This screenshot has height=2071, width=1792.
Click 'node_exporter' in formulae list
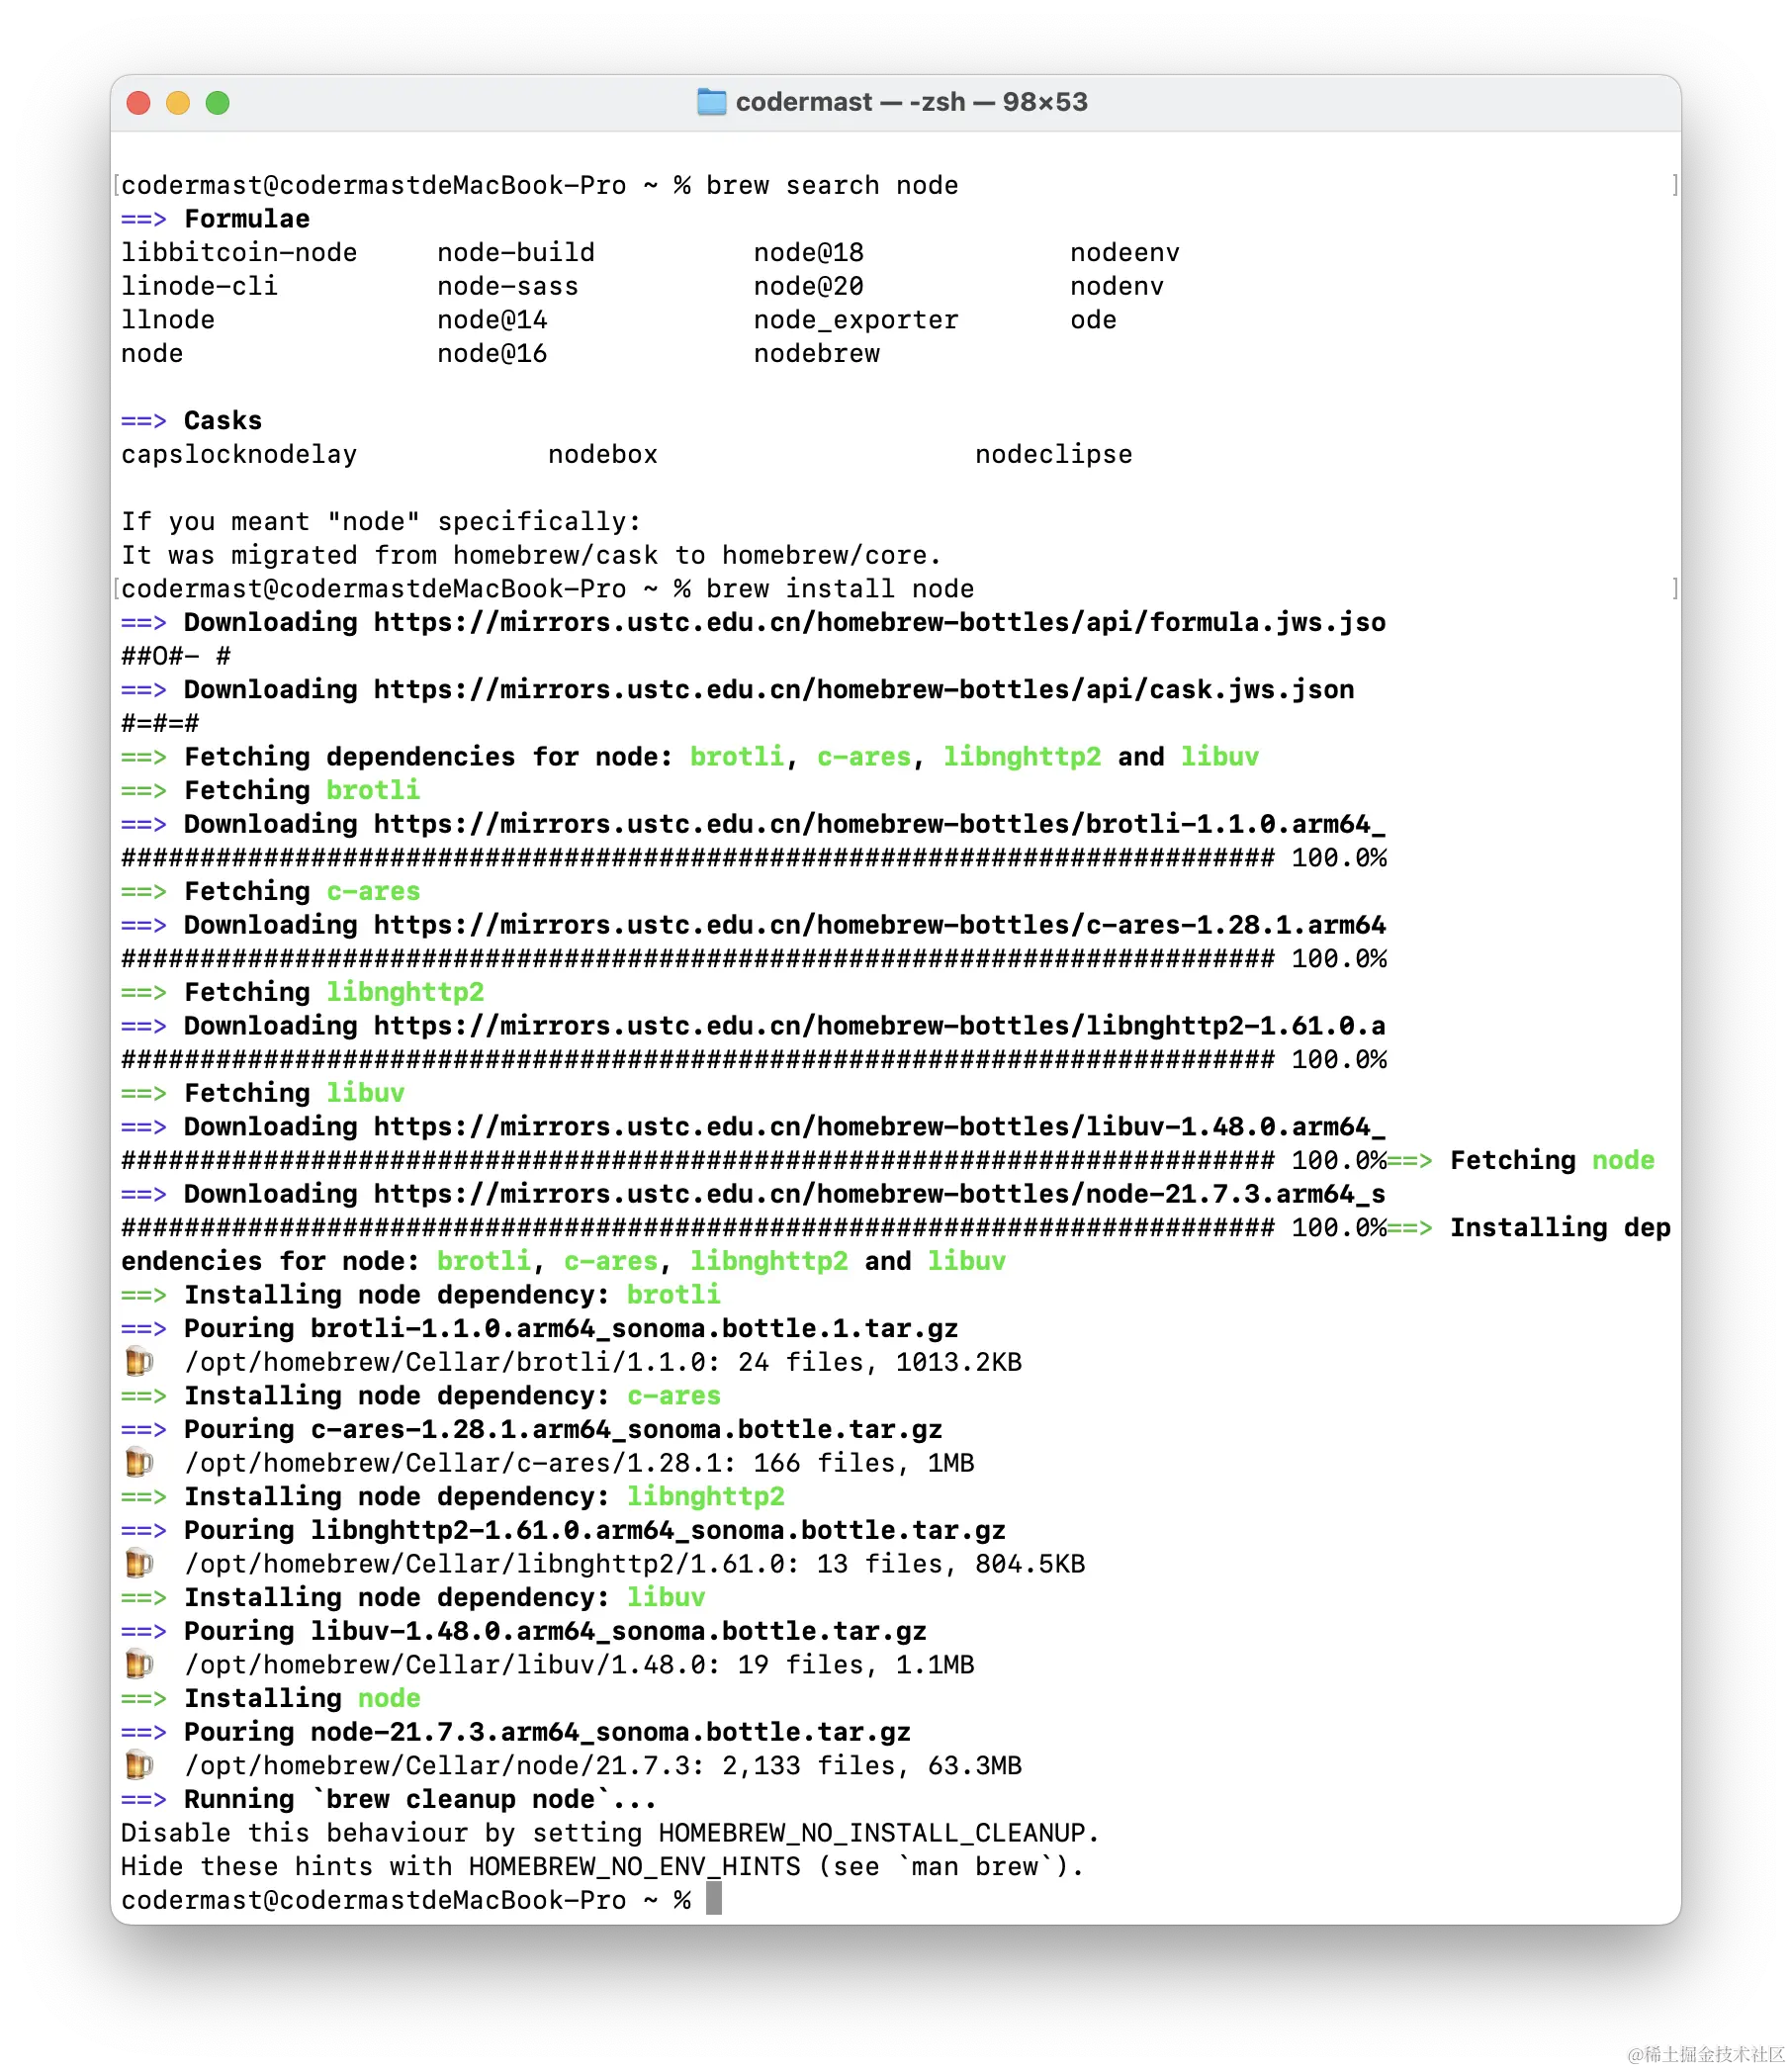856,320
